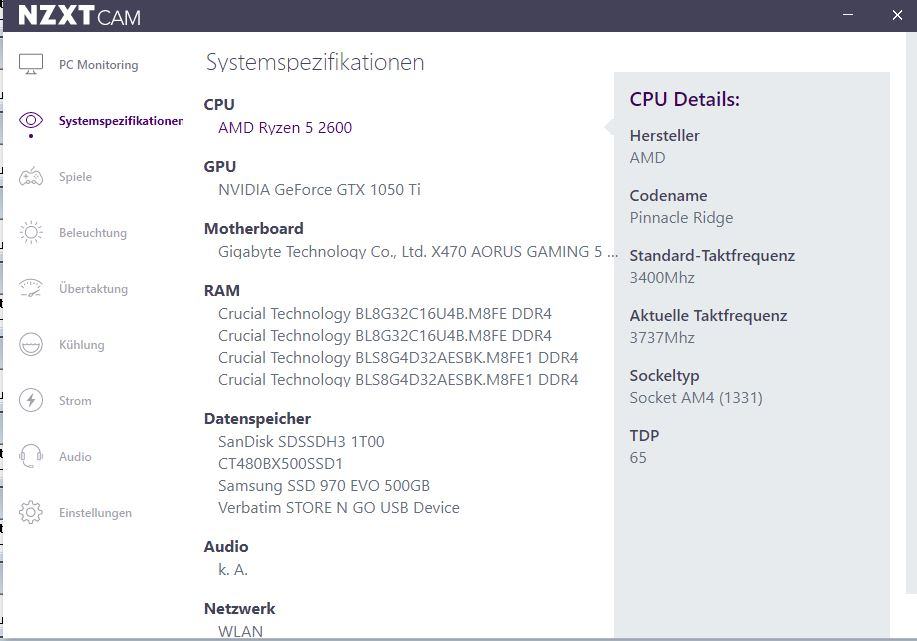The height and width of the screenshot is (641, 917).
Task: Open the Kühlung section
Action: pos(82,344)
